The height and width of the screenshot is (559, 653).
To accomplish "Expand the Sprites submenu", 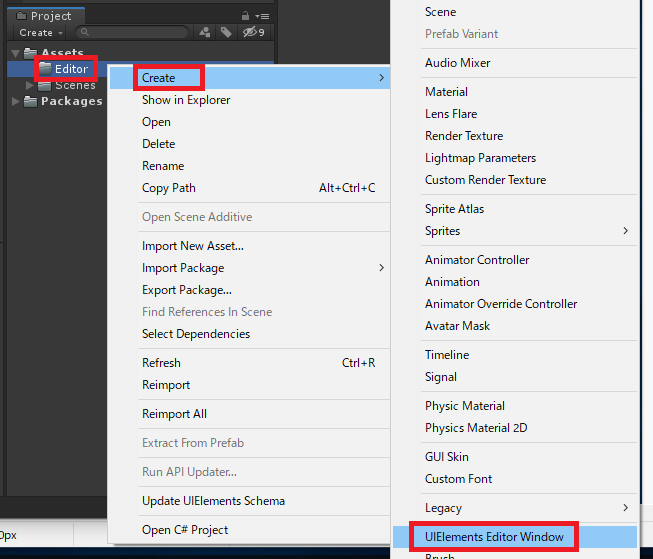I will [515, 231].
